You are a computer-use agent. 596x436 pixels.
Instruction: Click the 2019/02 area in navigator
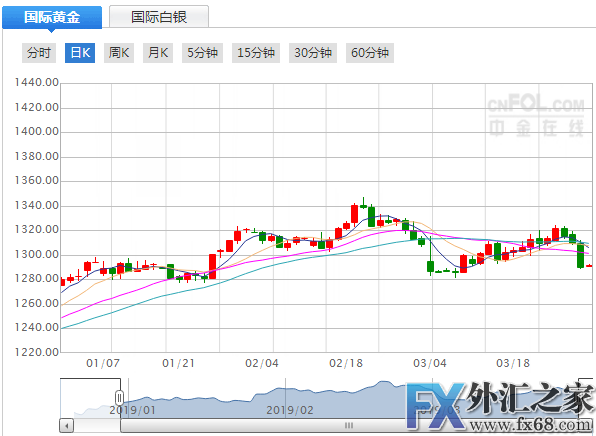(x=290, y=410)
